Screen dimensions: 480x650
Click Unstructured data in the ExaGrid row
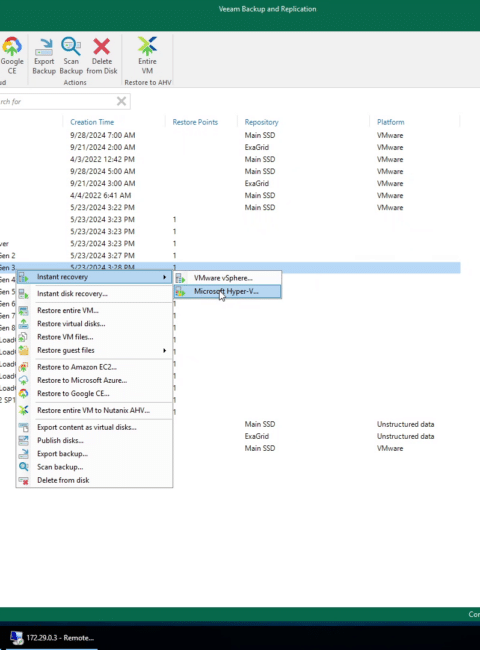[x=405, y=436]
